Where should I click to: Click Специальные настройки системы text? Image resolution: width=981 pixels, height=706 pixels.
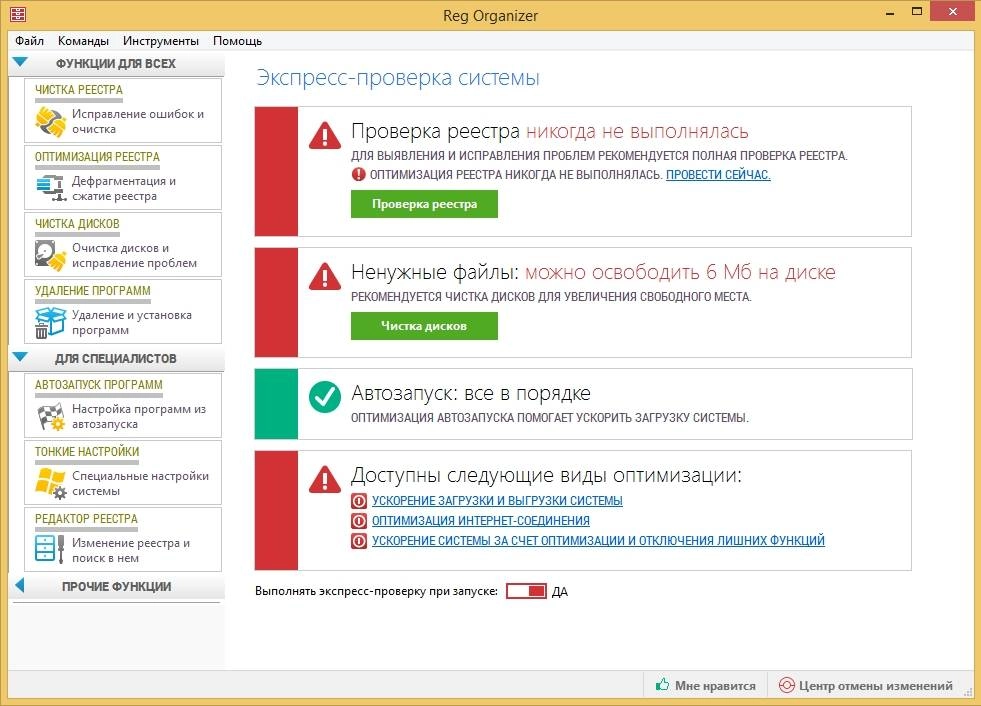click(140, 483)
